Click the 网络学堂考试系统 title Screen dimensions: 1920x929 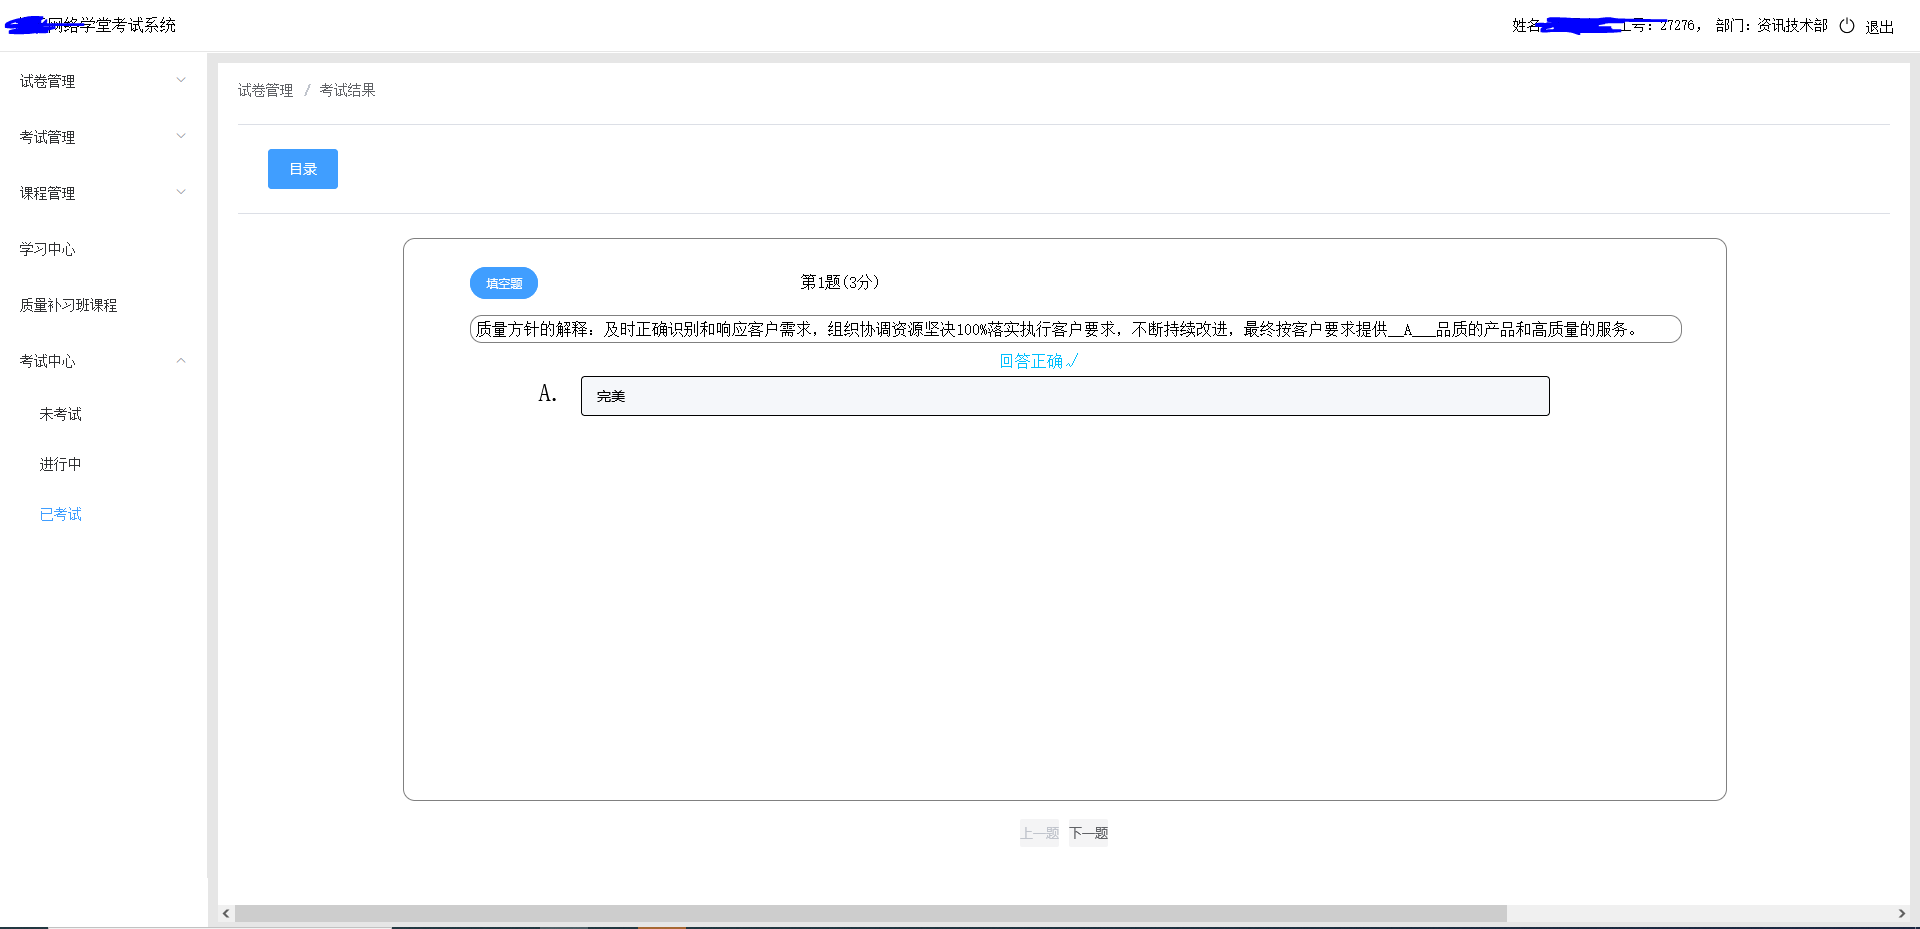110,25
